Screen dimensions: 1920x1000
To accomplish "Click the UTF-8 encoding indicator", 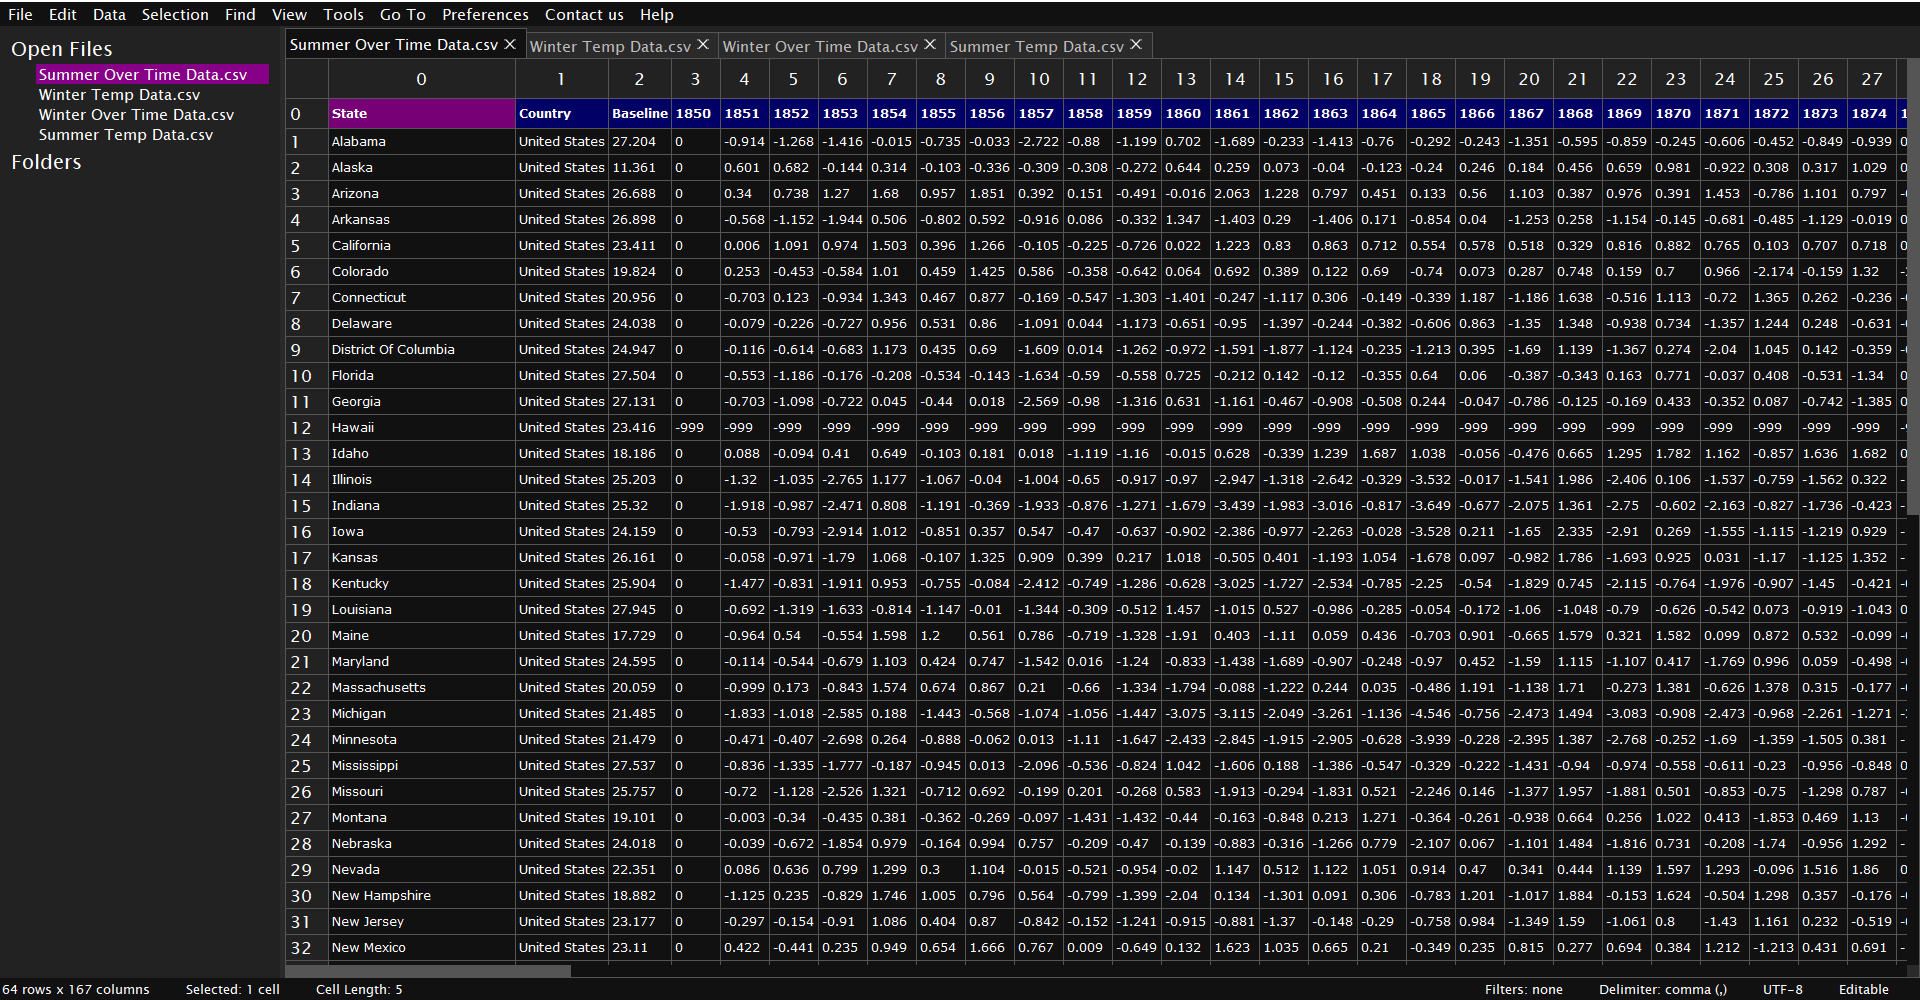I will pyautogui.click(x=1782, y=989).
